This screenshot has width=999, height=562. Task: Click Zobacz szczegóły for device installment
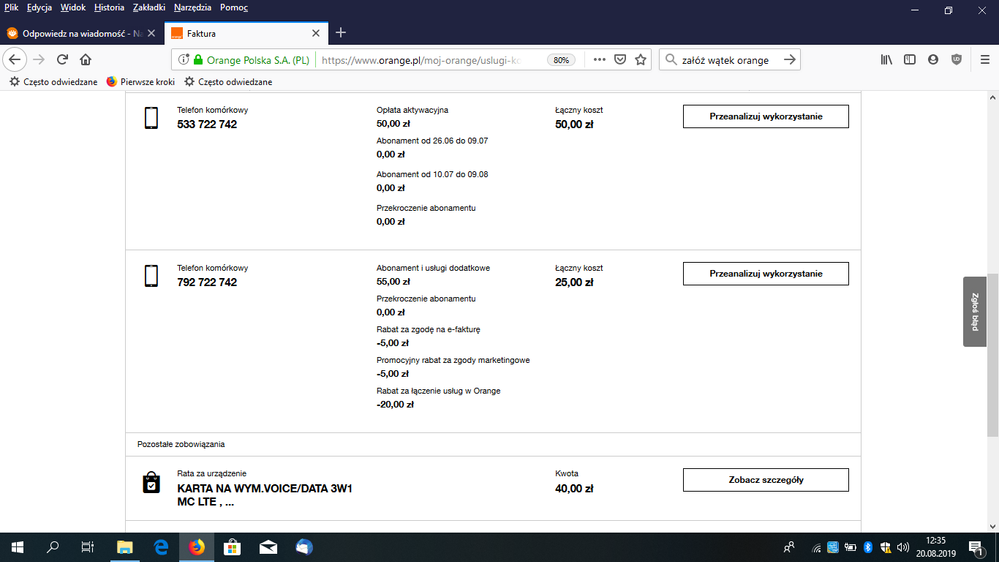tap(766, 480)
